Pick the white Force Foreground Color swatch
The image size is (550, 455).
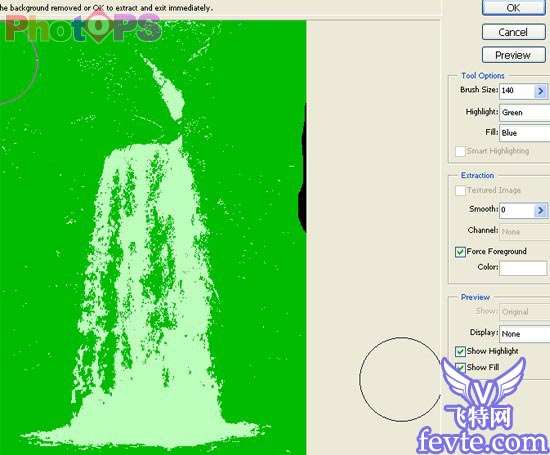pyautogui.click(x=523, y=268)
